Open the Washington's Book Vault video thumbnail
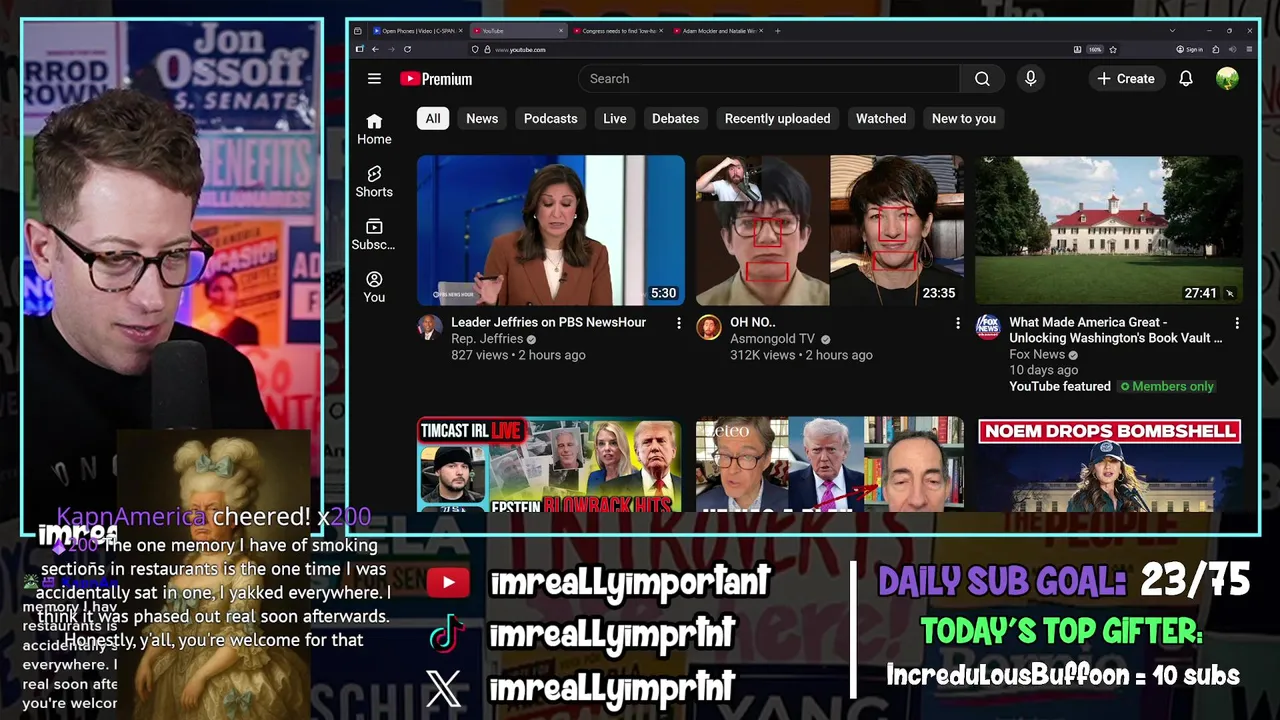Viewport: 1280px width, 720px height. tap(1109, 230)
